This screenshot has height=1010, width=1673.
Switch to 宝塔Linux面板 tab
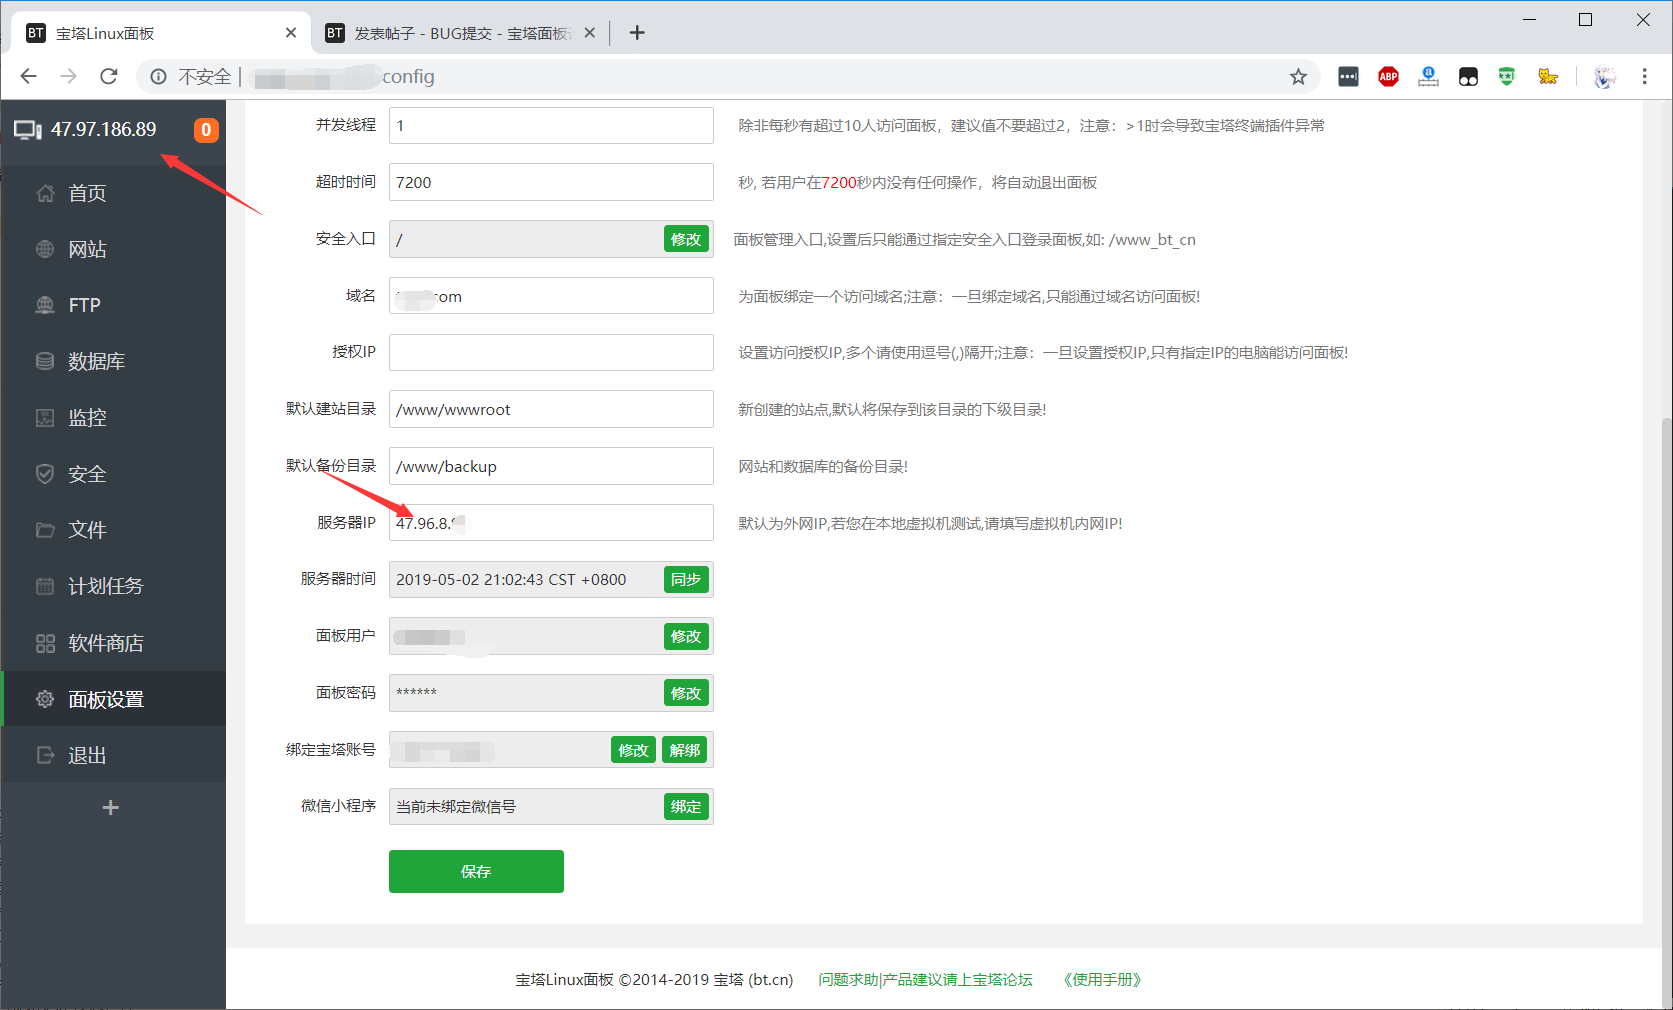pos(160,33)
